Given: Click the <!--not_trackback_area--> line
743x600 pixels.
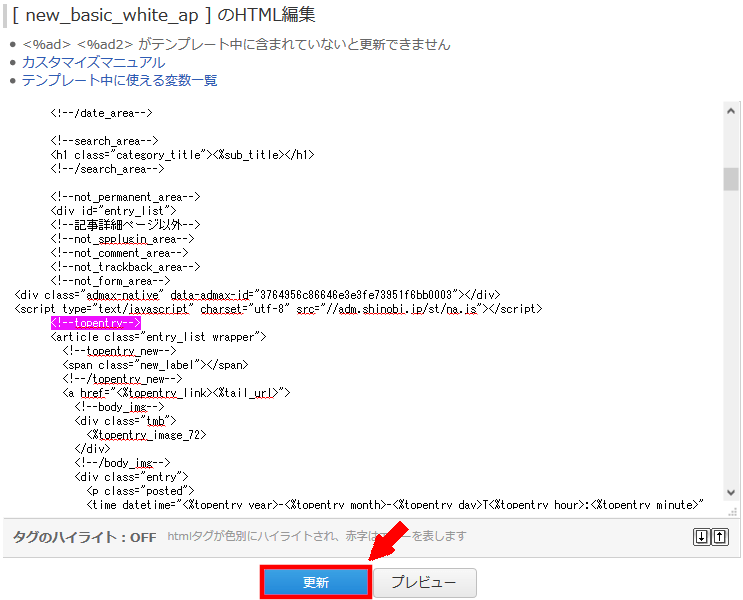Looking at the screenshot, I should [125, 267].
